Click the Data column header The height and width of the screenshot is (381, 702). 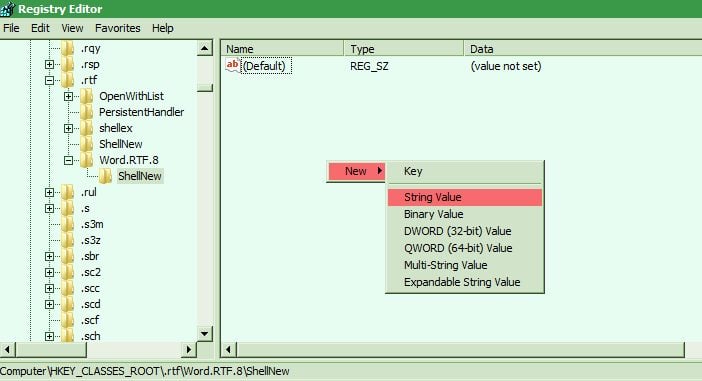coord(583,49)
